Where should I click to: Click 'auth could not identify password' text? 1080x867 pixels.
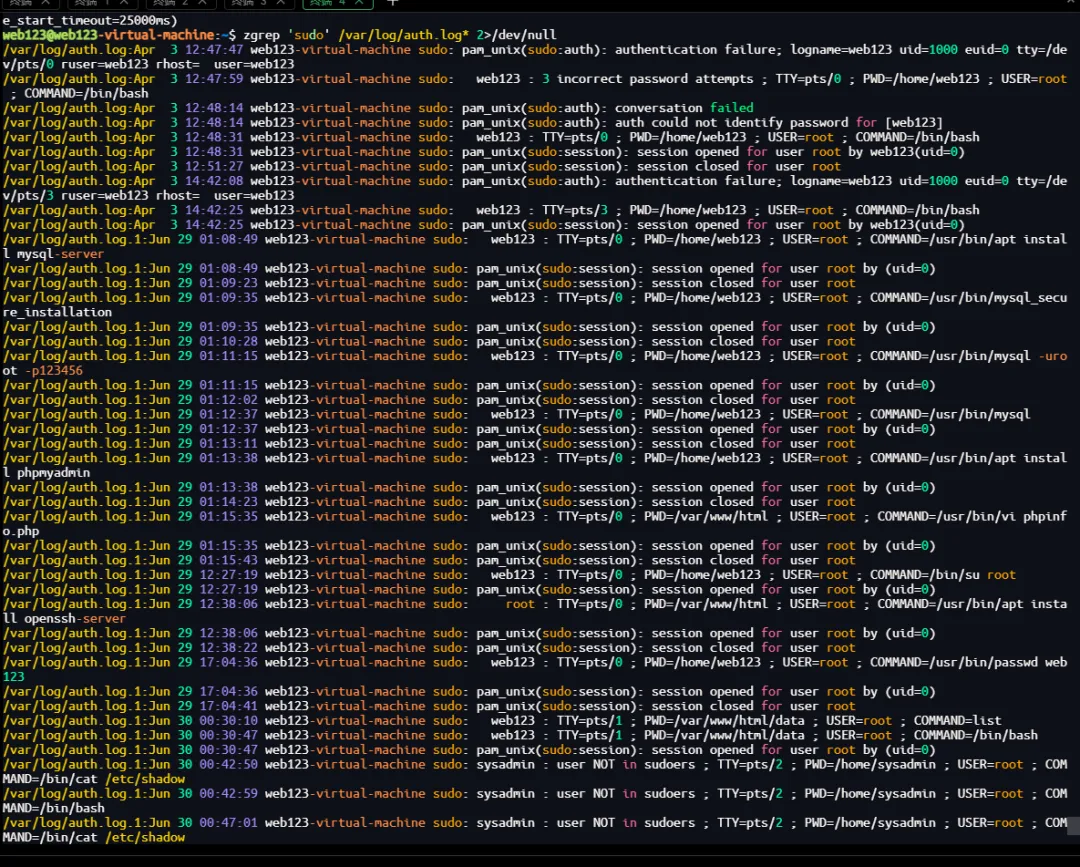click(731, 123)
